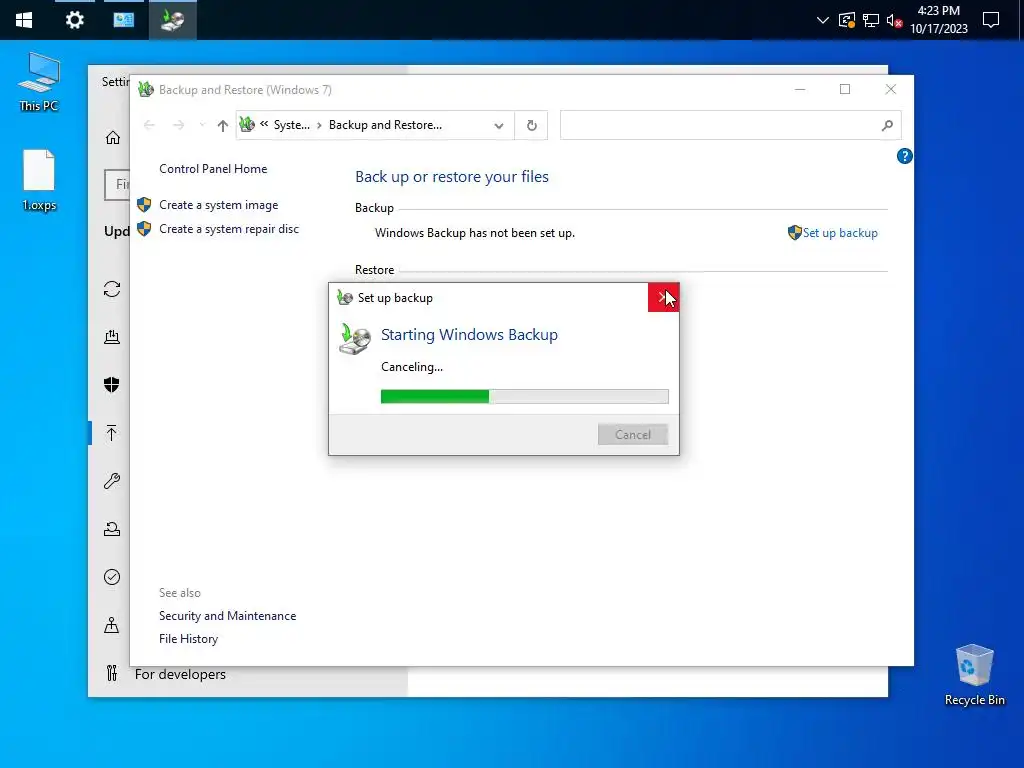Open the blue Help question mark
The height and width of the screenshot is (768, 1024).
[904, 156]
